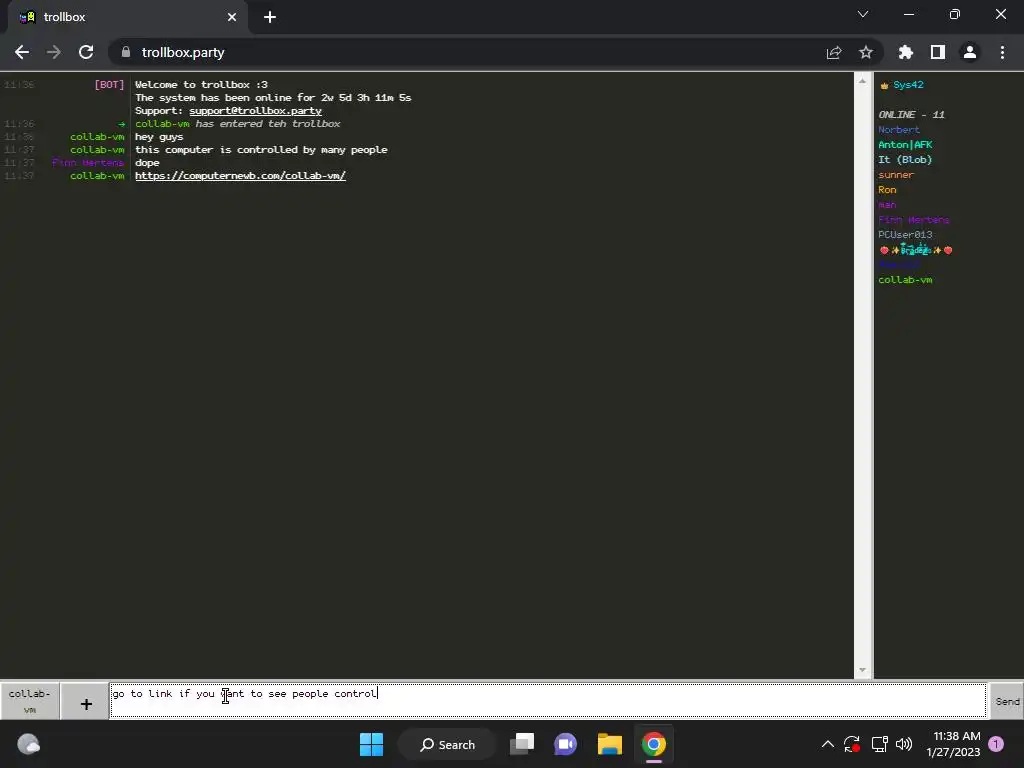
Task: Select user sunner in the online list
Action: (x=895, y=175)
